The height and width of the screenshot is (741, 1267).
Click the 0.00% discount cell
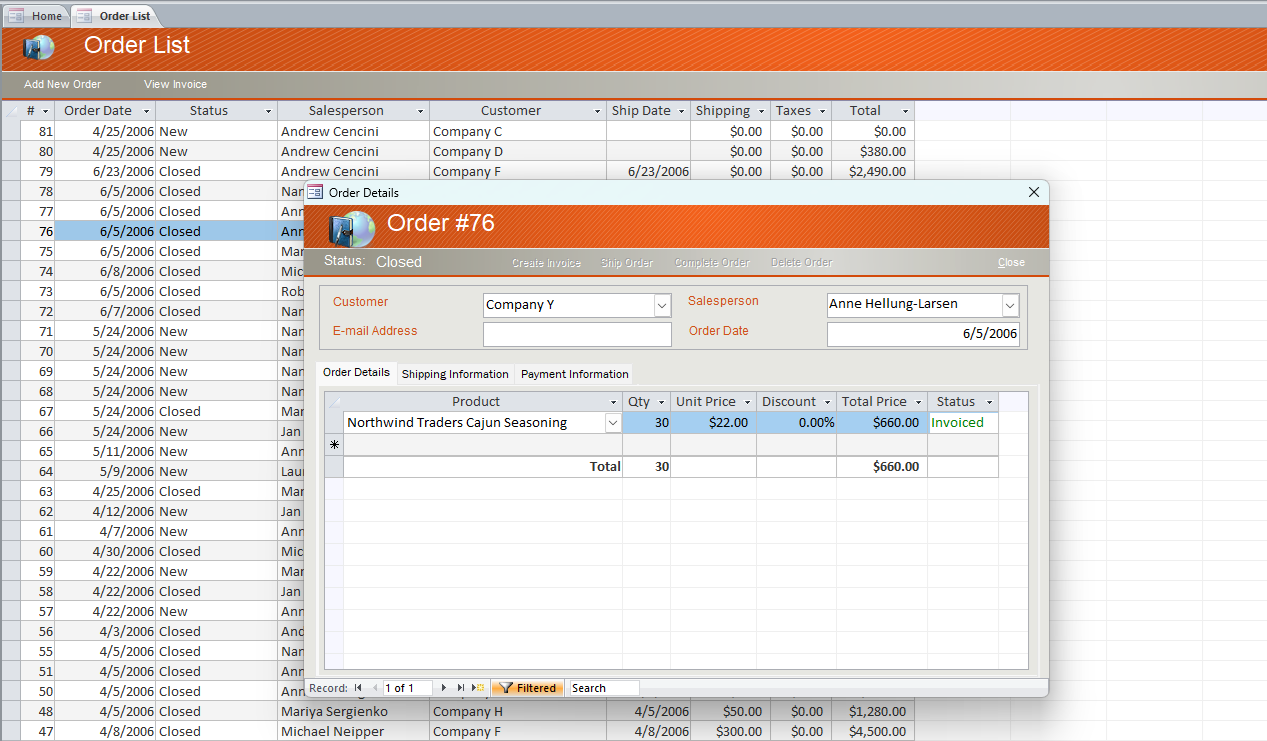[796, 423]
